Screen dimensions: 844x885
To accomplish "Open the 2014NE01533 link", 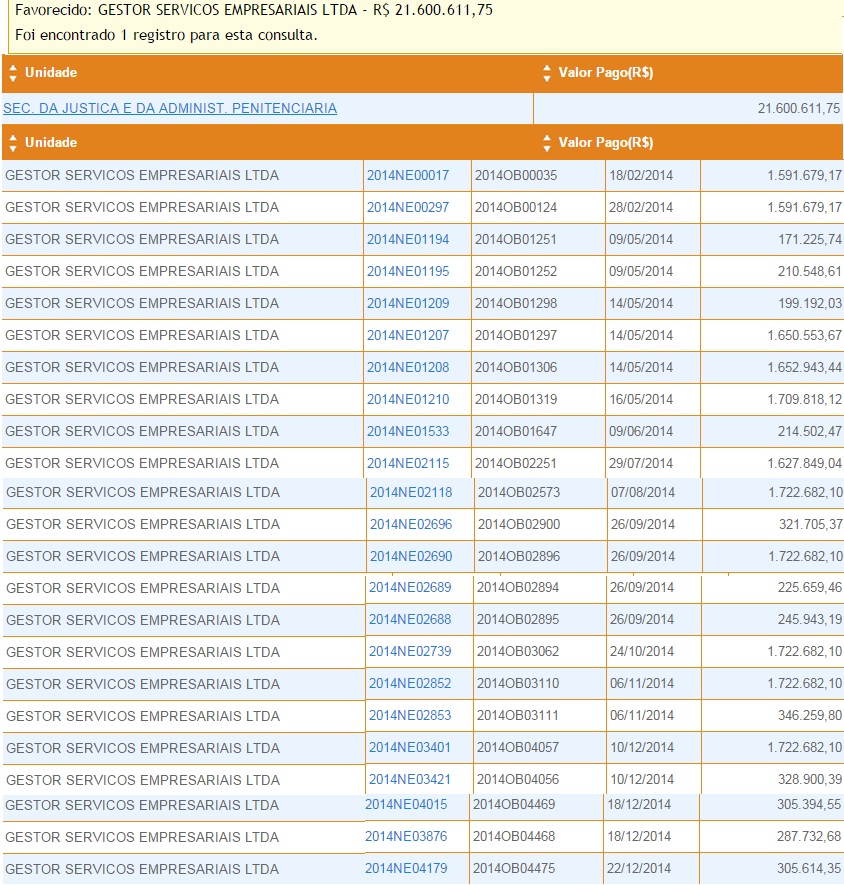I will click(408, 432).
